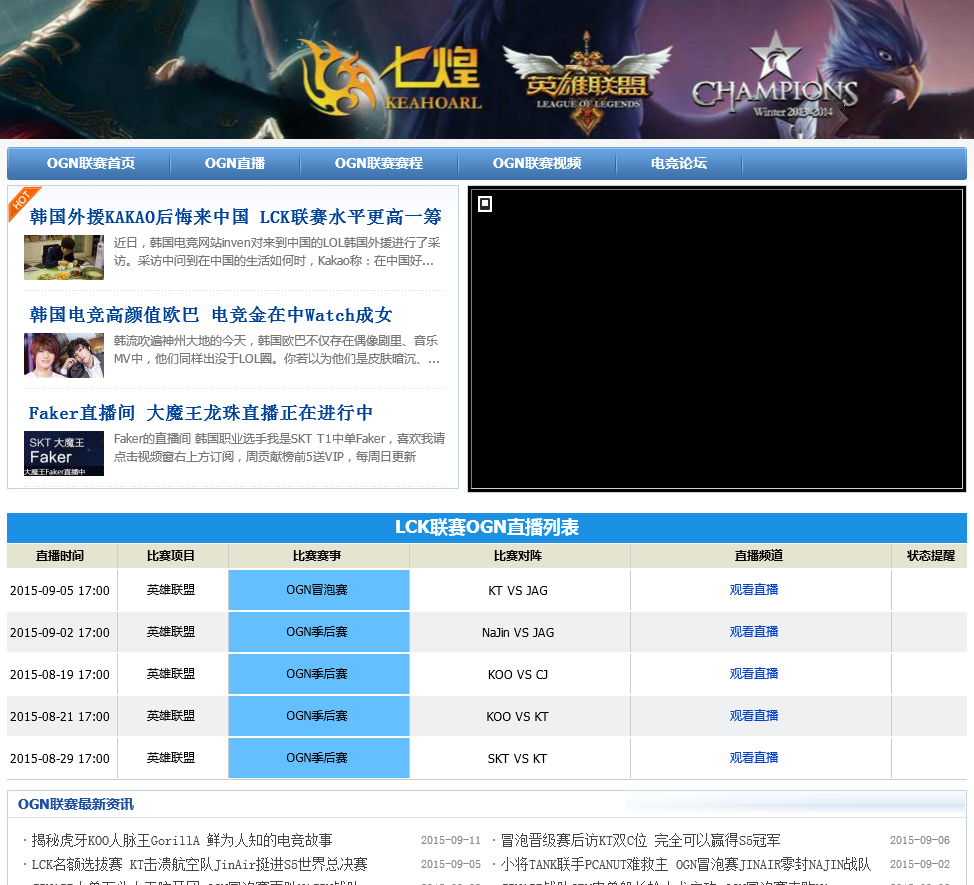The width and height of the screenshot is (974, 885).
Task: Click the 状态提醒 column header
Action: [931, 556]
